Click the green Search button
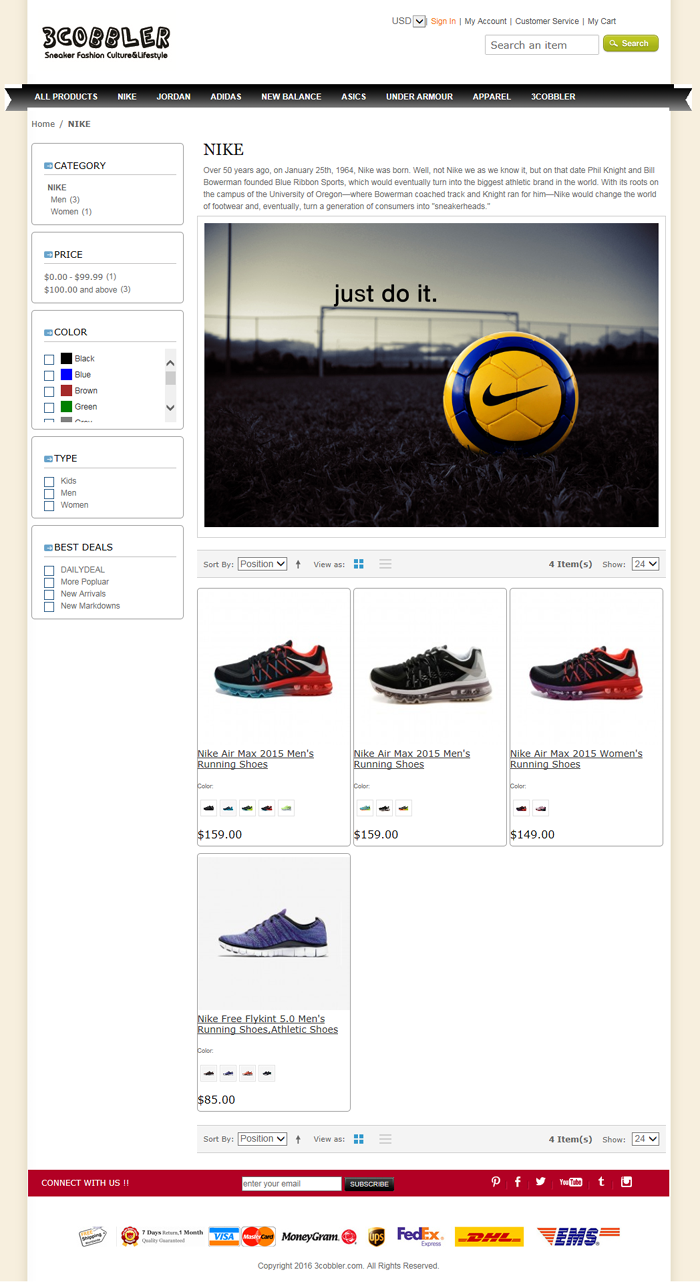This screenshot has height=1284, width=700. click(x=631, y=43)
